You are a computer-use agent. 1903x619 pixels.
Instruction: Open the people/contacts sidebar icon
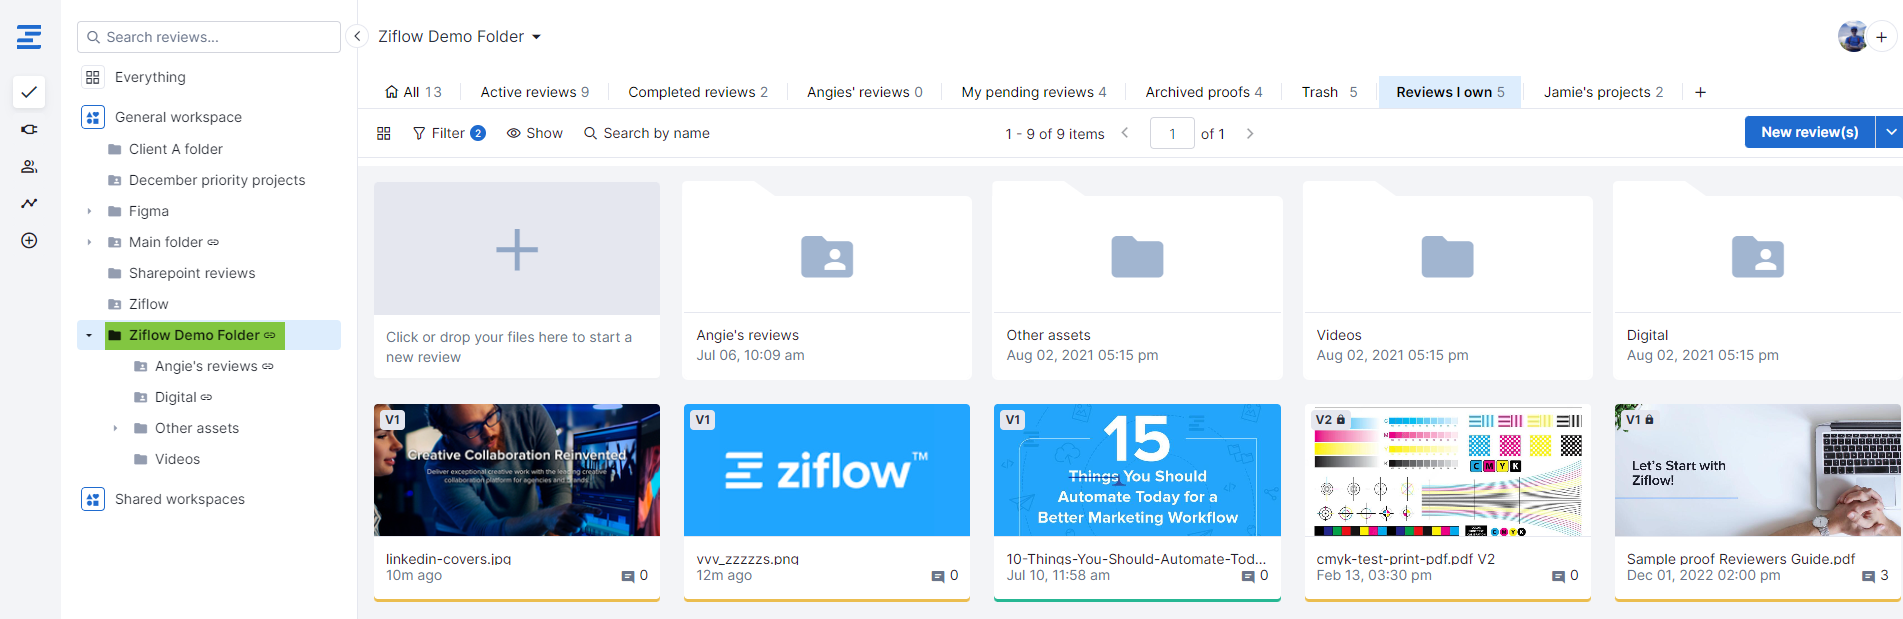(x=29, y=167)
